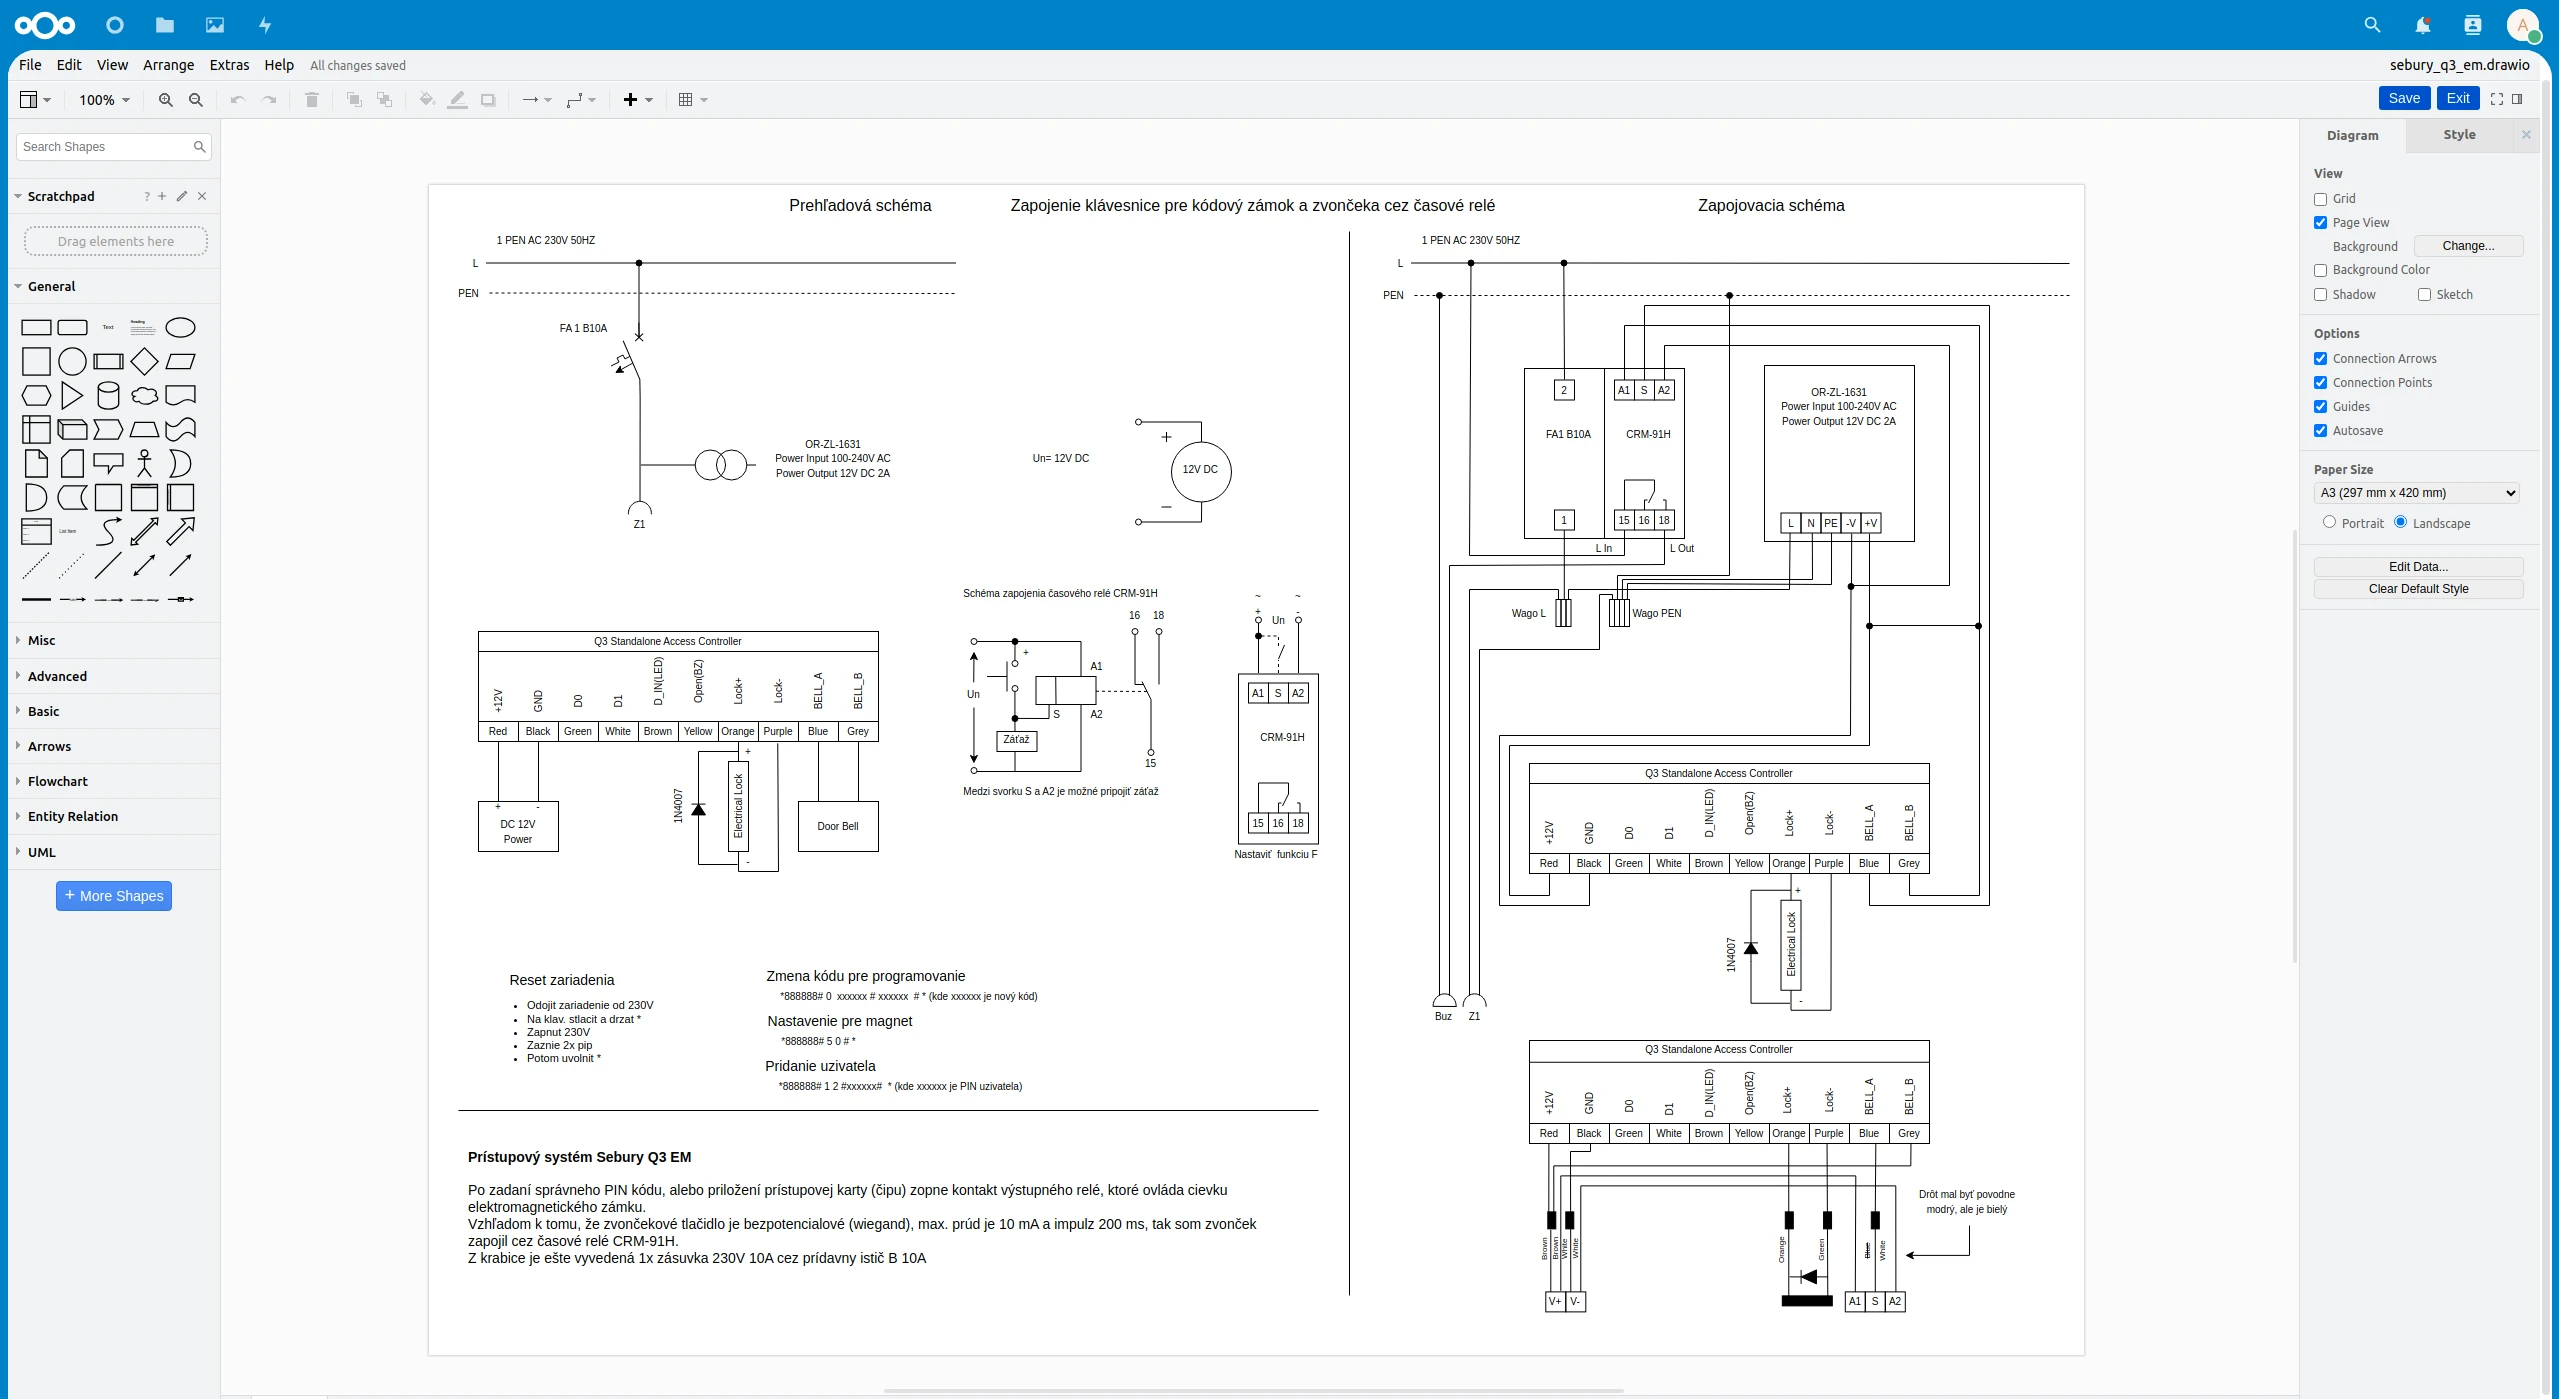Click the More Shapes button

pyautogui.click(x=114, y=896)
